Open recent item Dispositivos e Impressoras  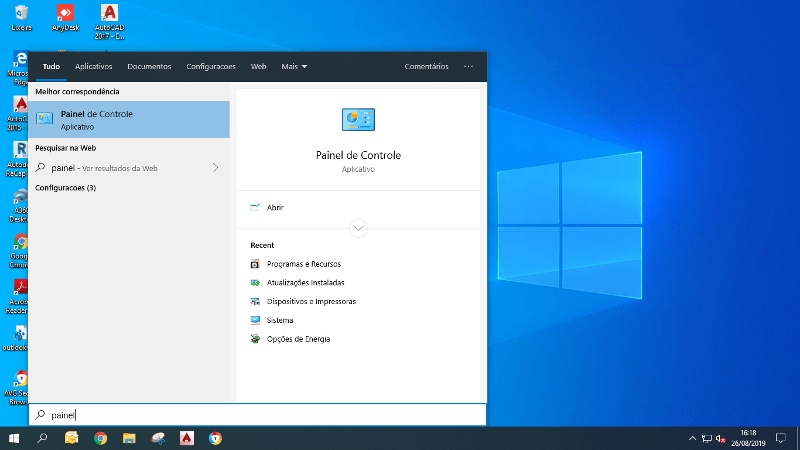[x=303, y=302]
